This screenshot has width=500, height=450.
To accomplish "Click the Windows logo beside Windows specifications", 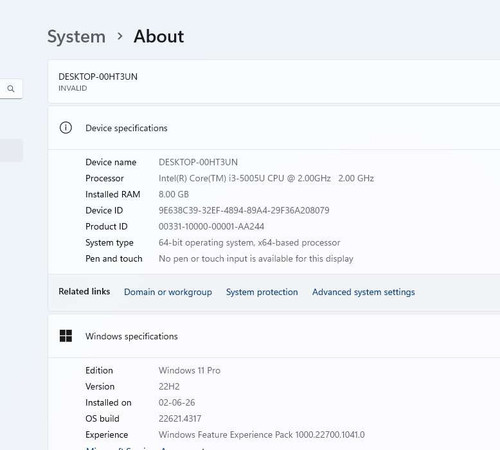I will (66, 336).
